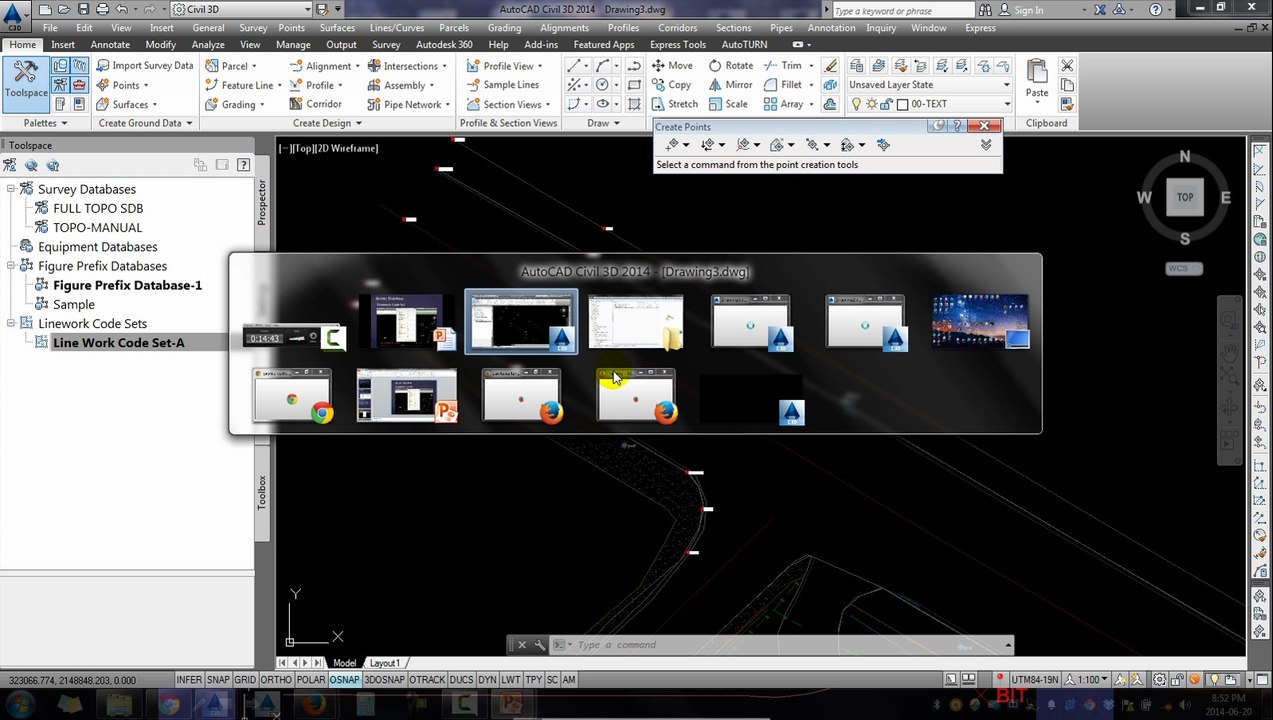The width and height of the screenshot is (1273, 720).
Task: Click the Feature Line tool
Action: 240,85
